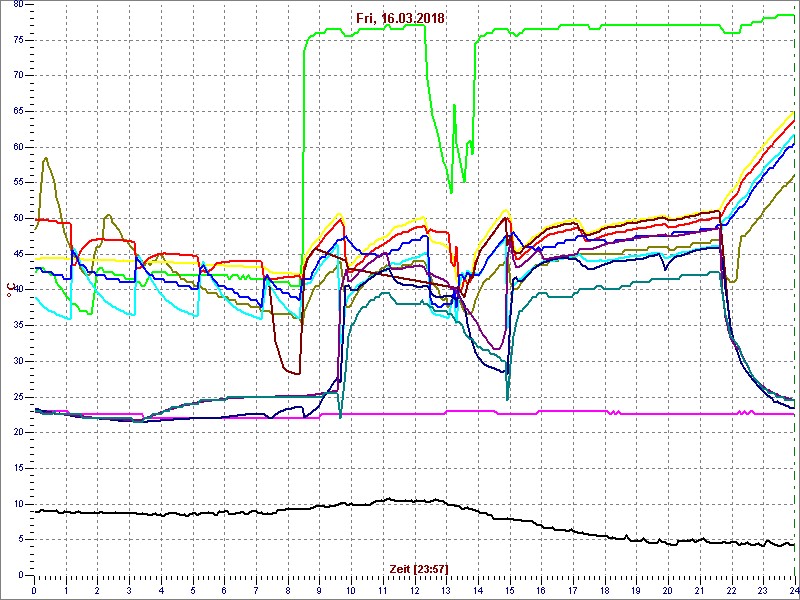The width and height of the screenshot is (800, 600).
Task: Click hour 10 on the bottom time axis
Action: tap(351, 588)
